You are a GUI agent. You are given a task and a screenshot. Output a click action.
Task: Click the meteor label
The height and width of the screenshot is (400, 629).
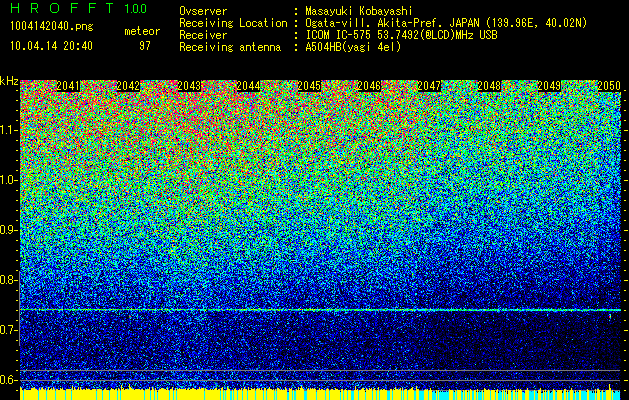[x=142, y=31]
